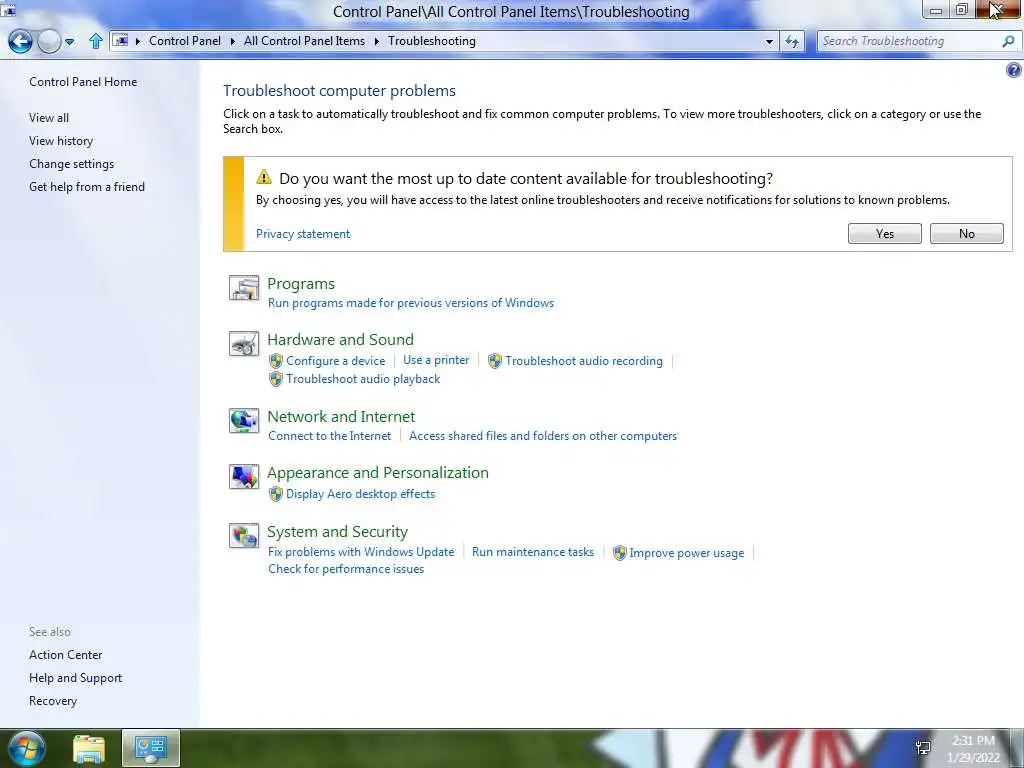Open Help and Support link
The width and height of the screenshot is (1024, 768).
pos(75,678)
